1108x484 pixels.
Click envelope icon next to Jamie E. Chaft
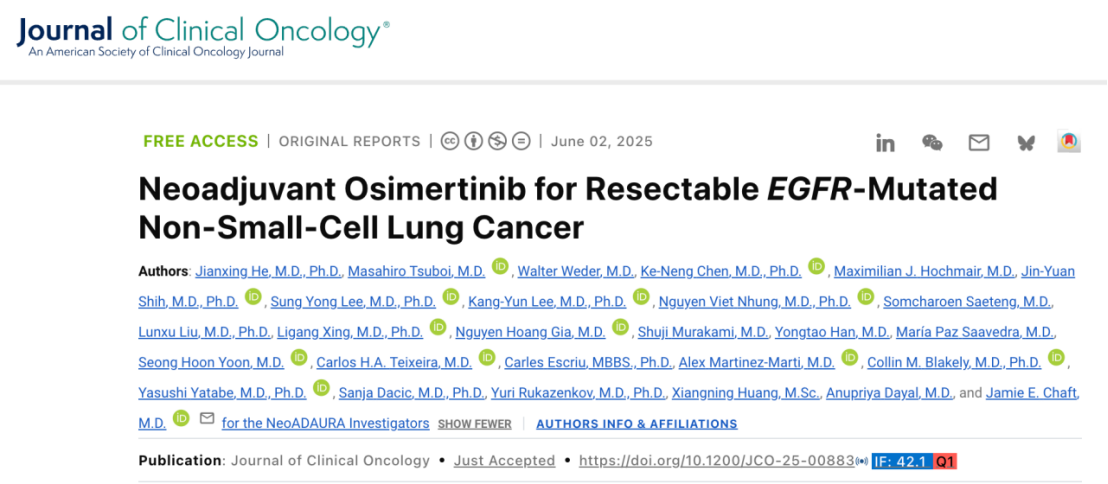[x=206, y=419]
